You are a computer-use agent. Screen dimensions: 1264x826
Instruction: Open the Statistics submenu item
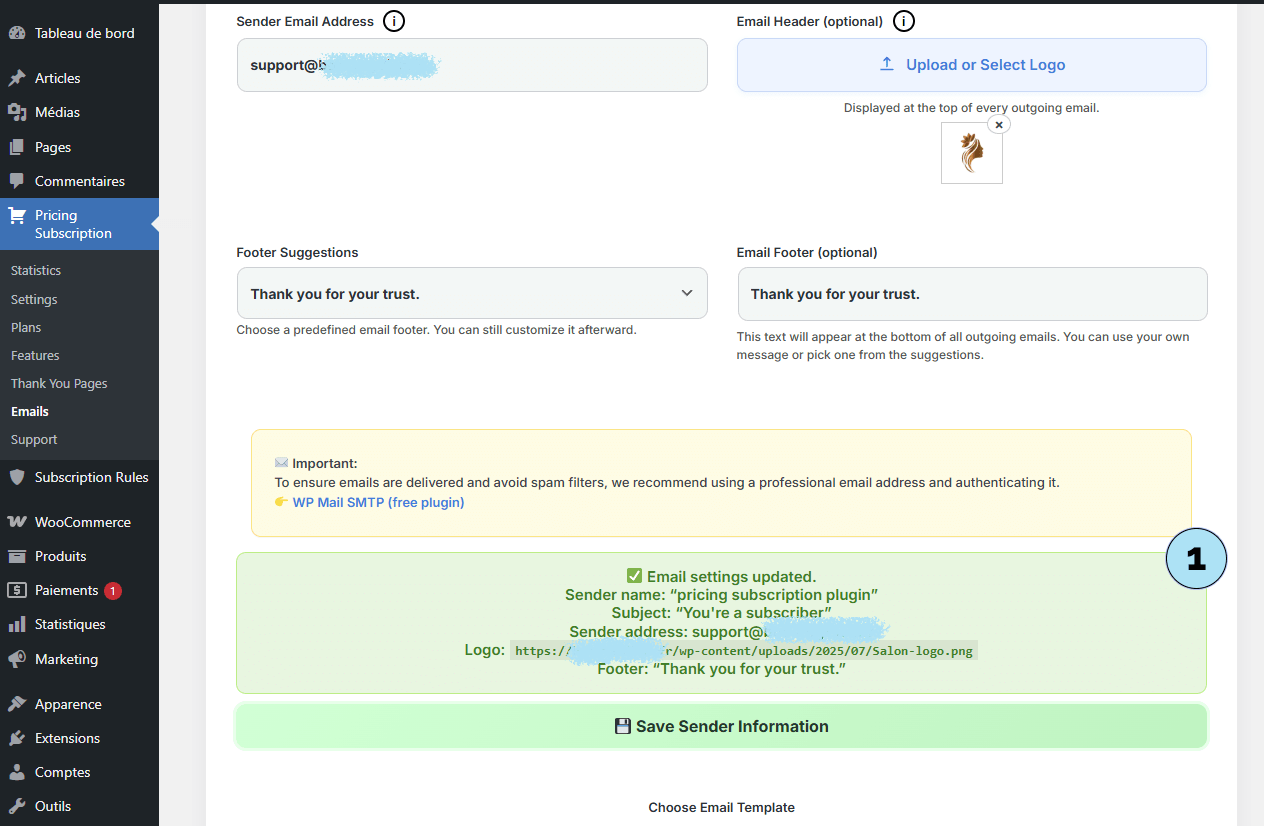coord(36,271)
